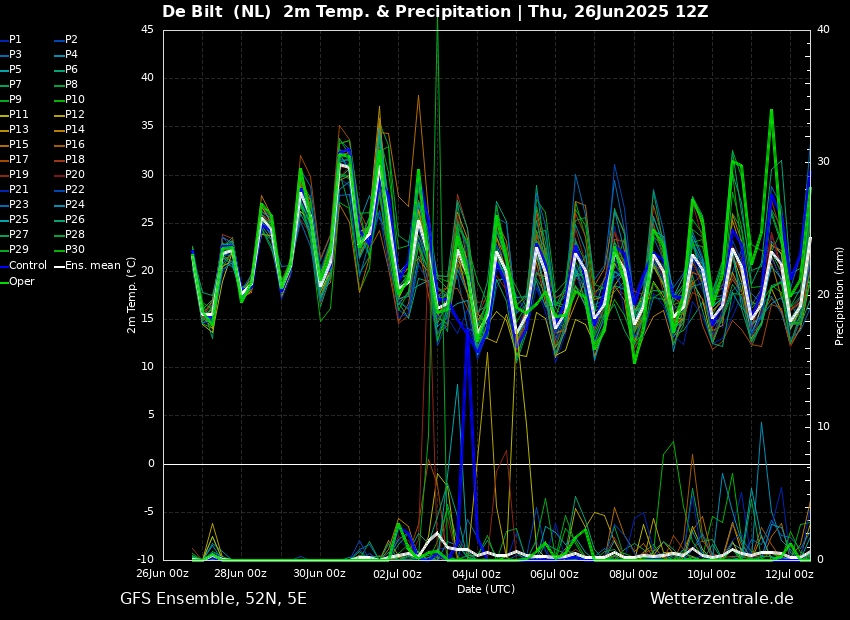Click the 26Jun 00z date tick
Image resolution: width=850 pixels, height=620 pixels.
[x=162, y=574]
